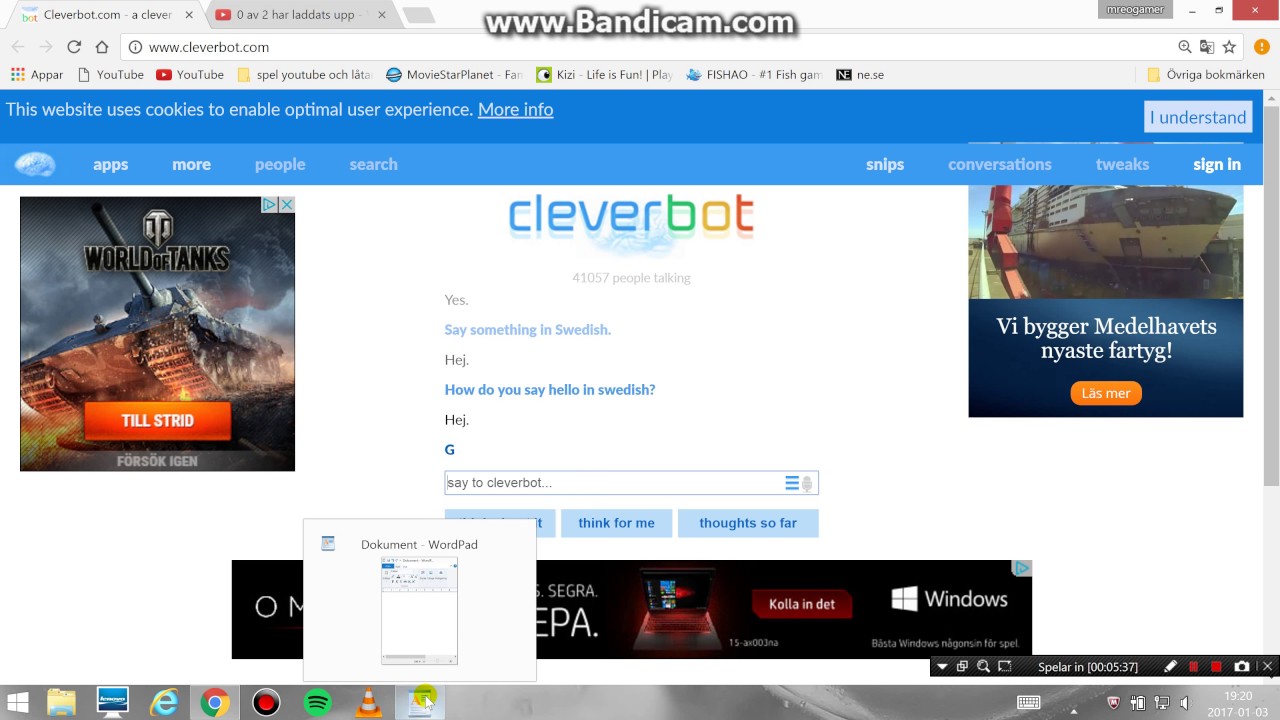Open Internet Explorer from taskbar
The image size is (1280, 720).
tap(164, 703)
